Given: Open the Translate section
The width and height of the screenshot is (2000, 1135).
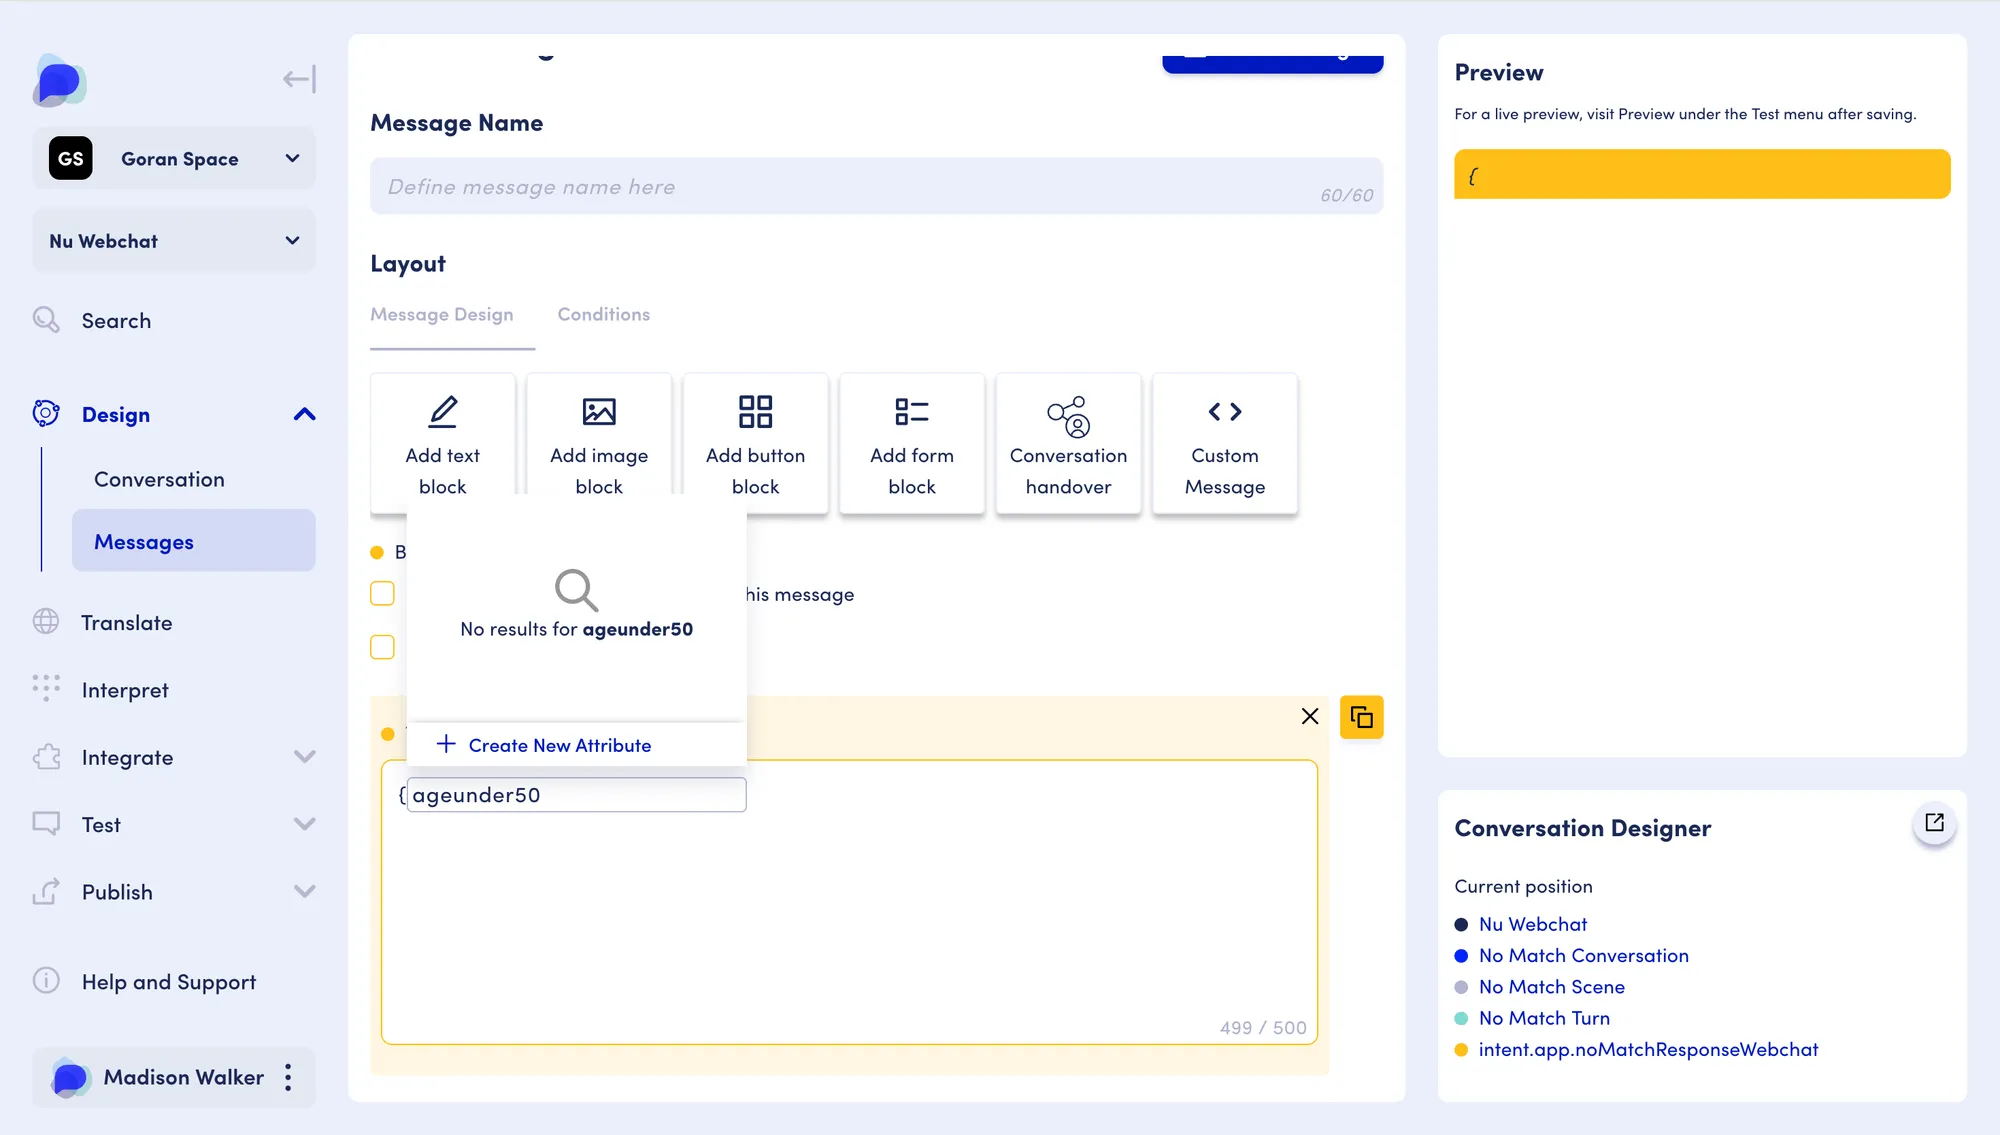Looking at the screenshot, I should (126, 622).
